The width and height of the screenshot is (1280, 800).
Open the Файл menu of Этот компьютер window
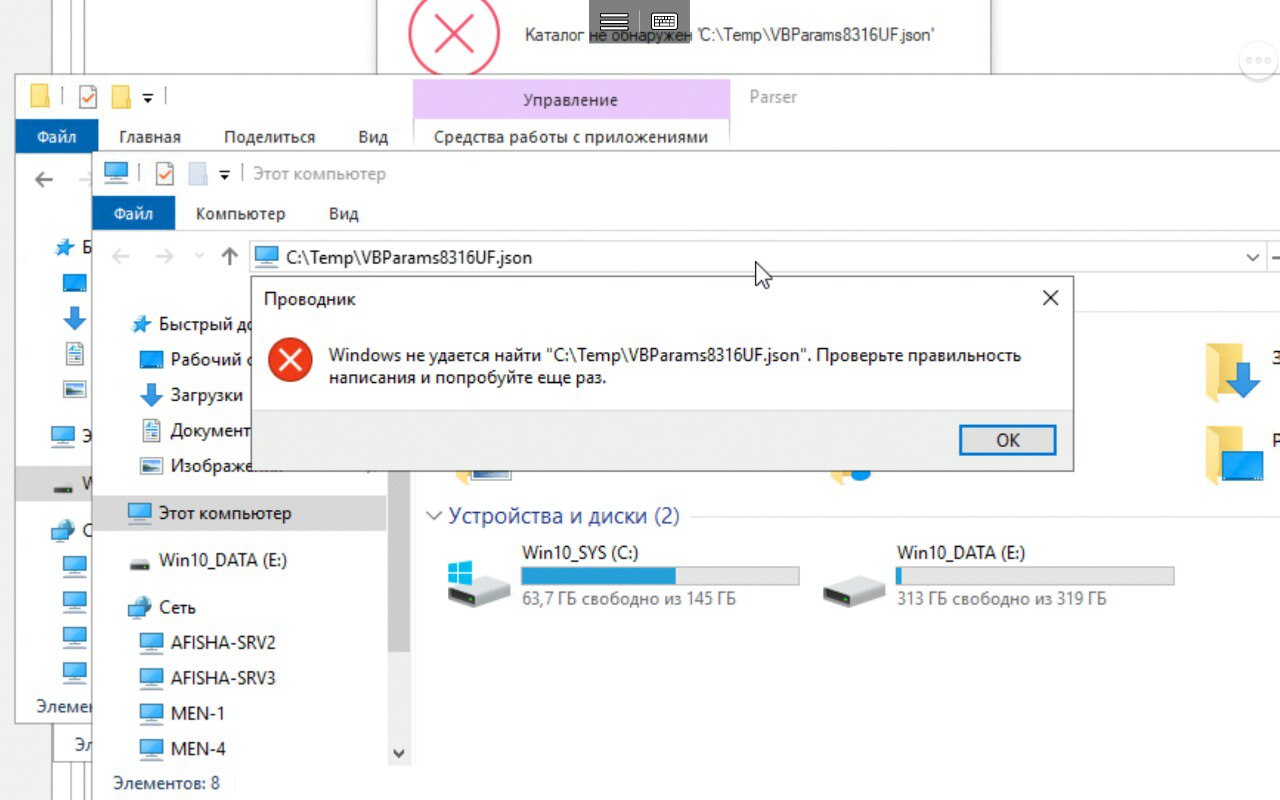click(133, 214)
